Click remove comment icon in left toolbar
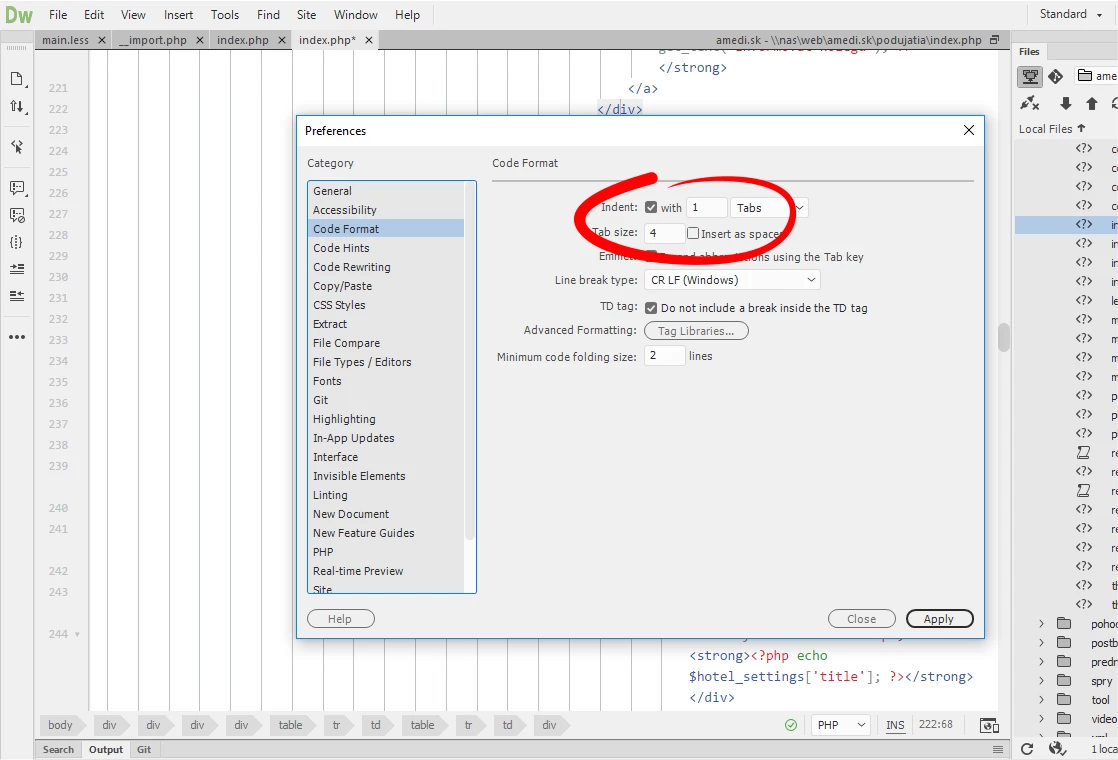The width and height of the screenshot is (1118, 760). point(17,215)
